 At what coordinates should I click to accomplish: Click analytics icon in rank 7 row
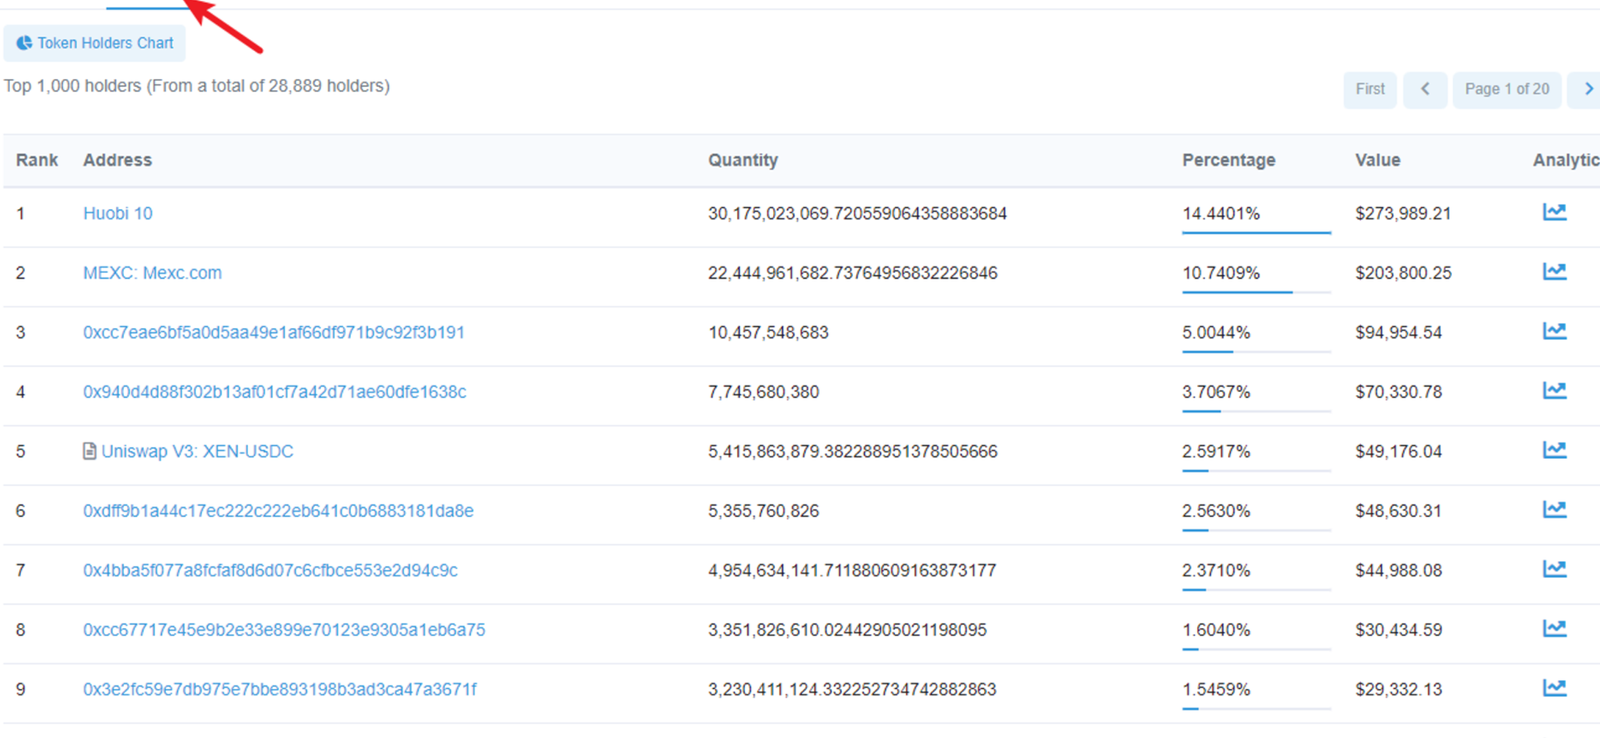[x=1554, y=569]
